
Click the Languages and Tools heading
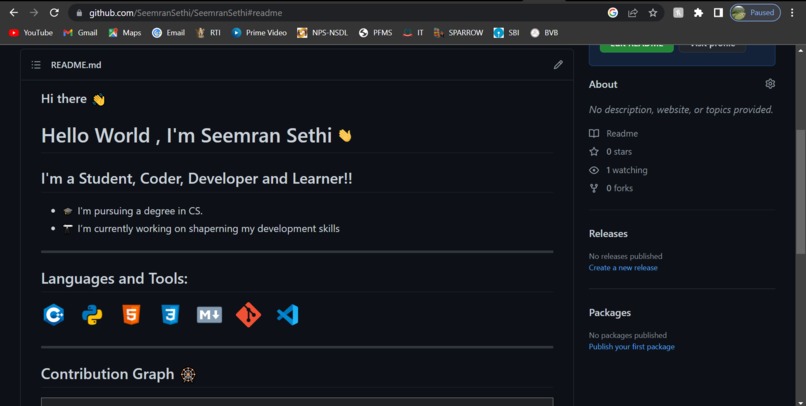pos(114,279)
